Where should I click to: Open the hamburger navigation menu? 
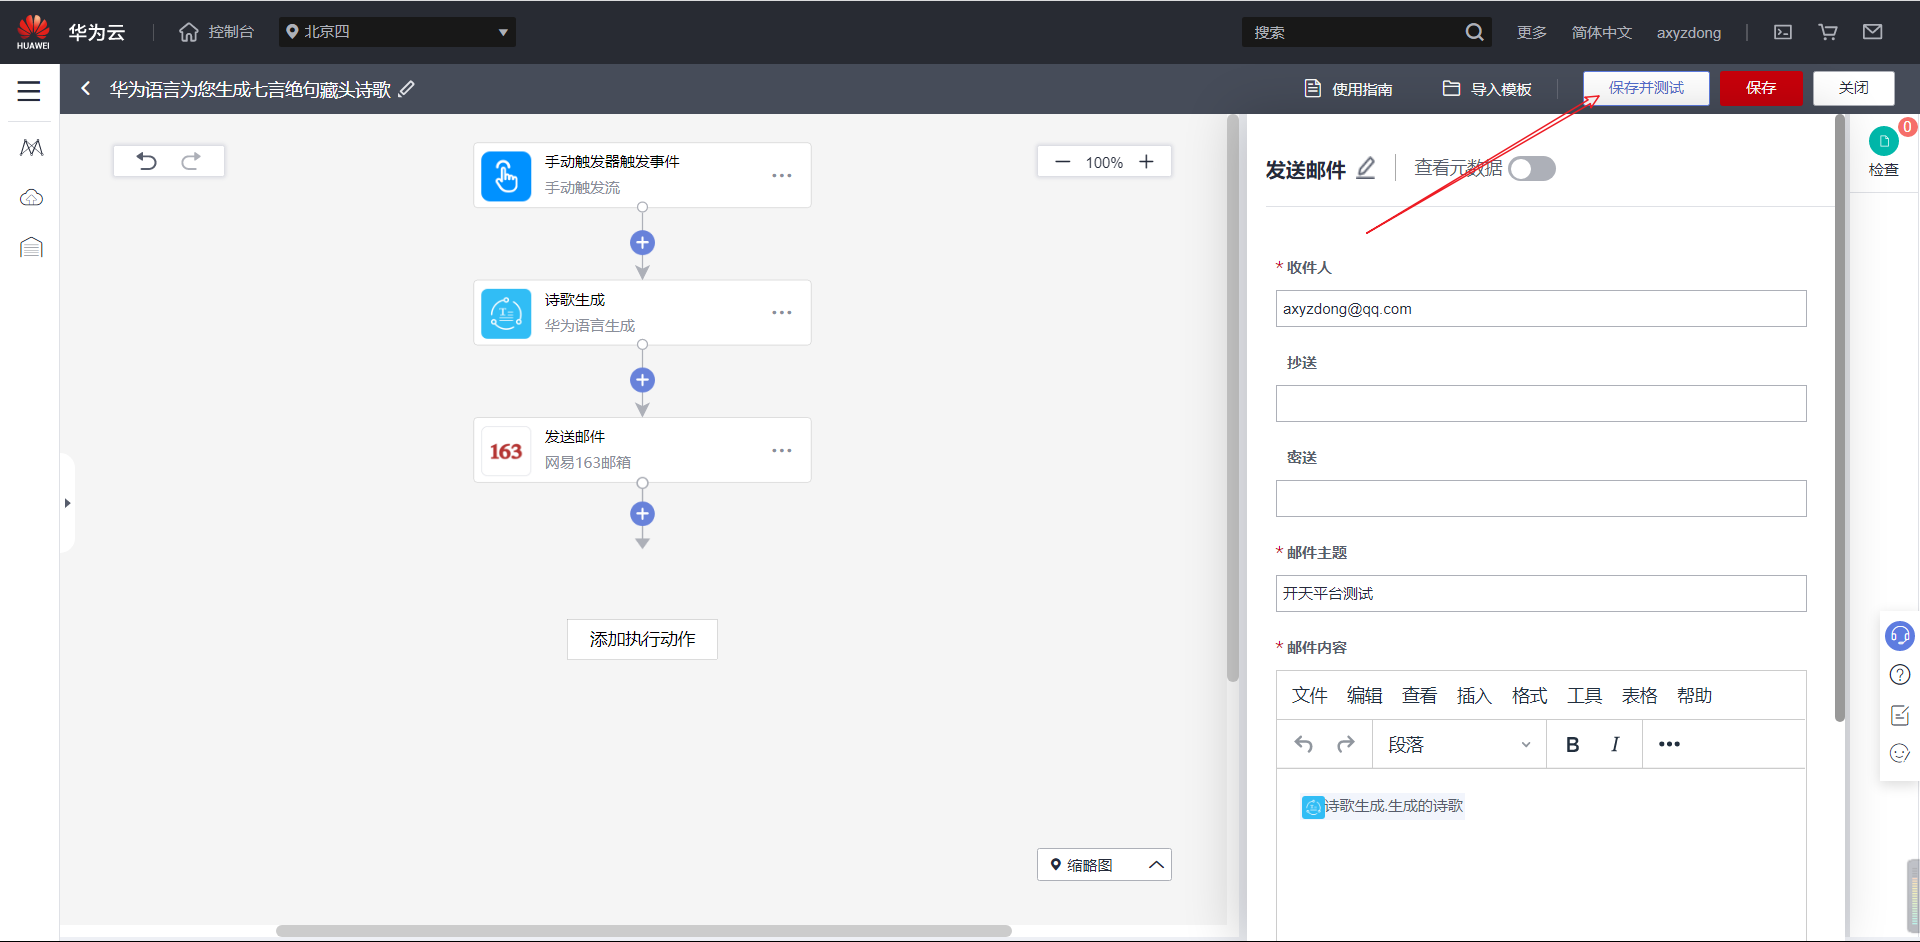click(29, 91)
